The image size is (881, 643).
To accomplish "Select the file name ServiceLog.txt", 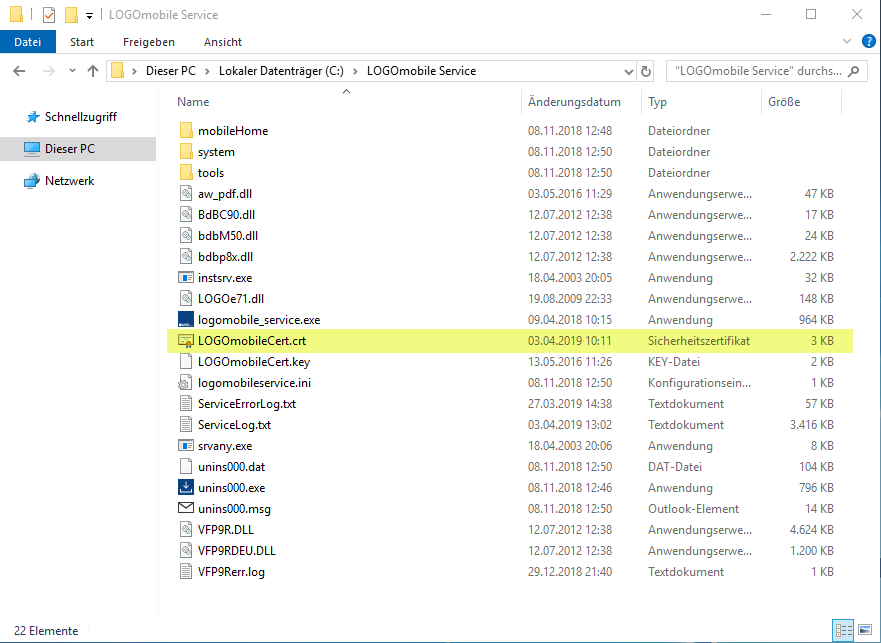I will [234, 425].
